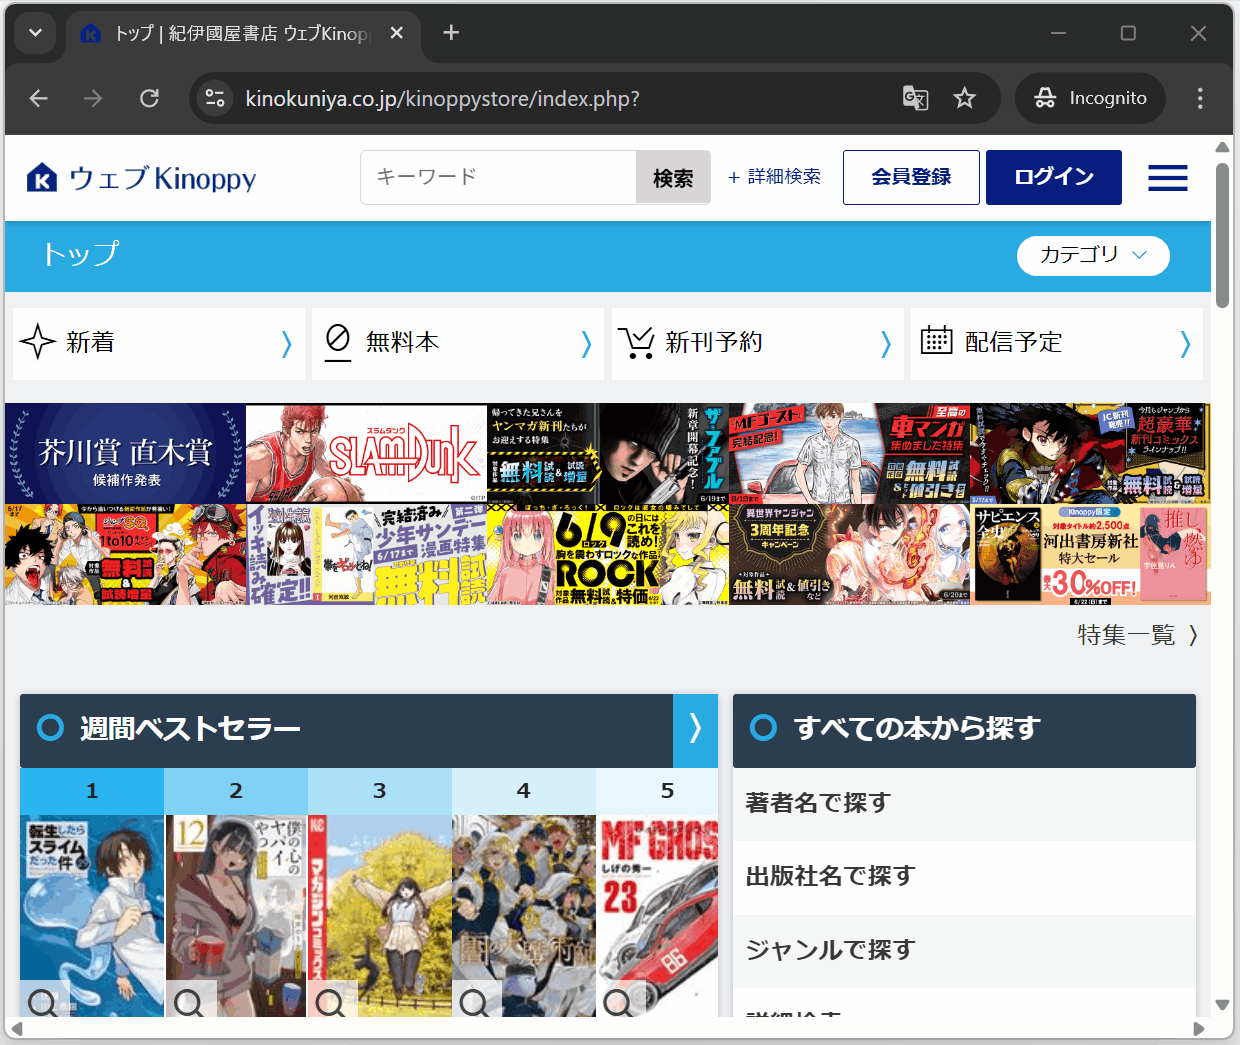Reload the page
This screenshot has height=1045, width=1240.
pos(149,98)
